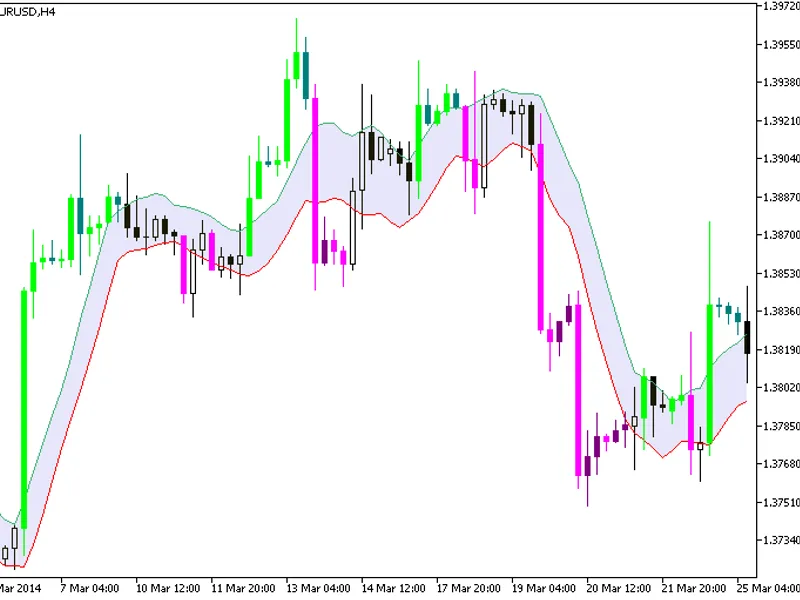Select the 20 Mar 12:00 time axis label
The image size is (800, 600).
click(619, 588)
